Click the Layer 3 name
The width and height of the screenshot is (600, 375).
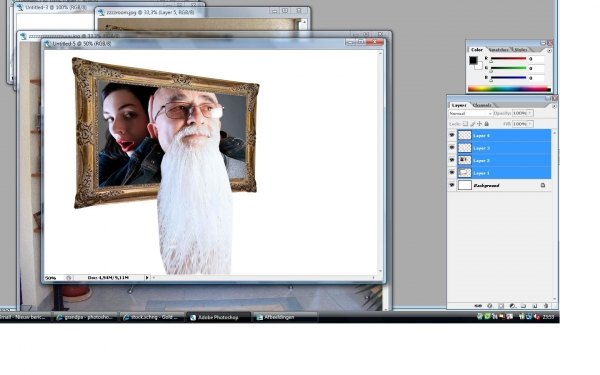(x=481, y=148)
